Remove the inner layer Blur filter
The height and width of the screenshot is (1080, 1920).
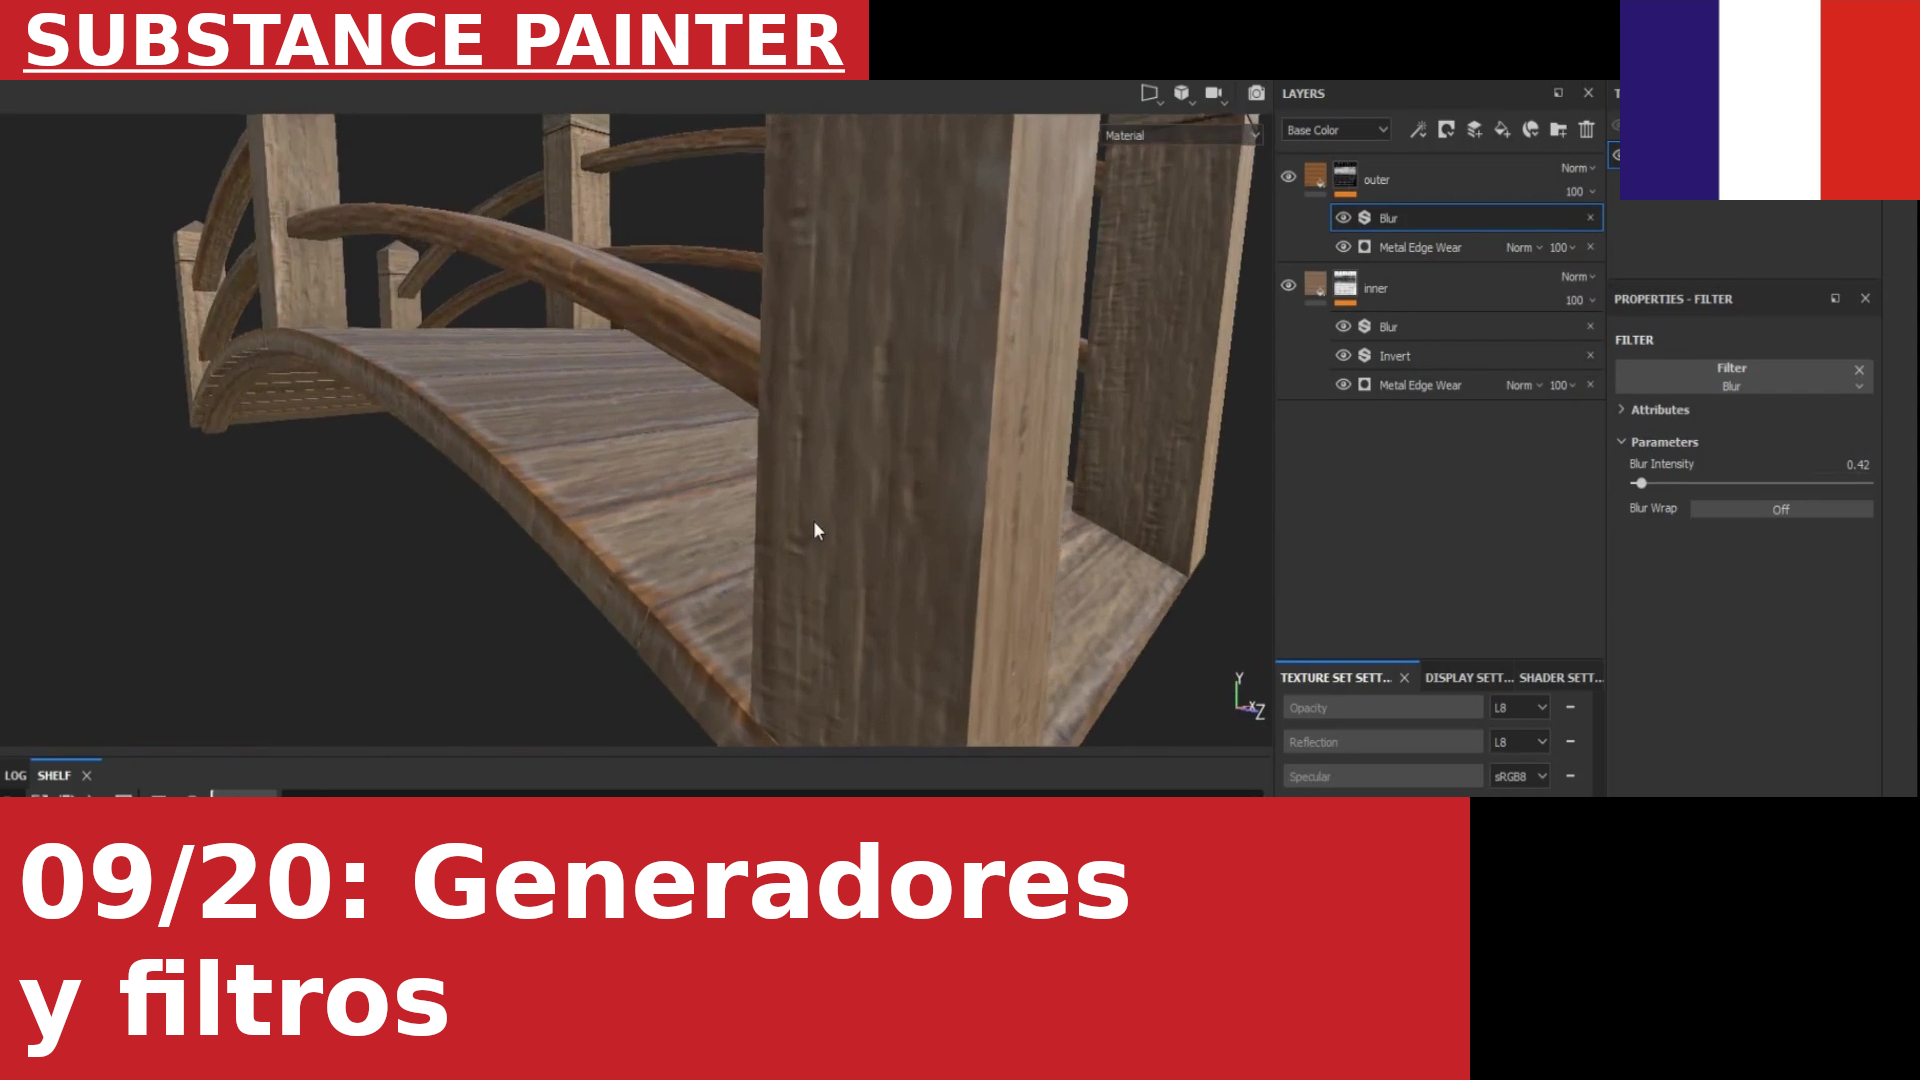[1590, 326]
